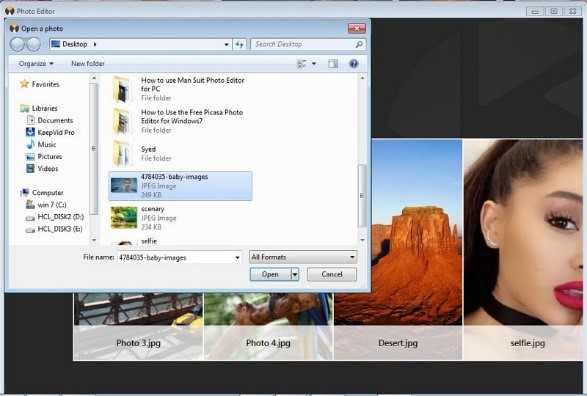The height and width of the screenshot is (396, 587).
Task: Click the back navigation arrow button
Action: 17,45
